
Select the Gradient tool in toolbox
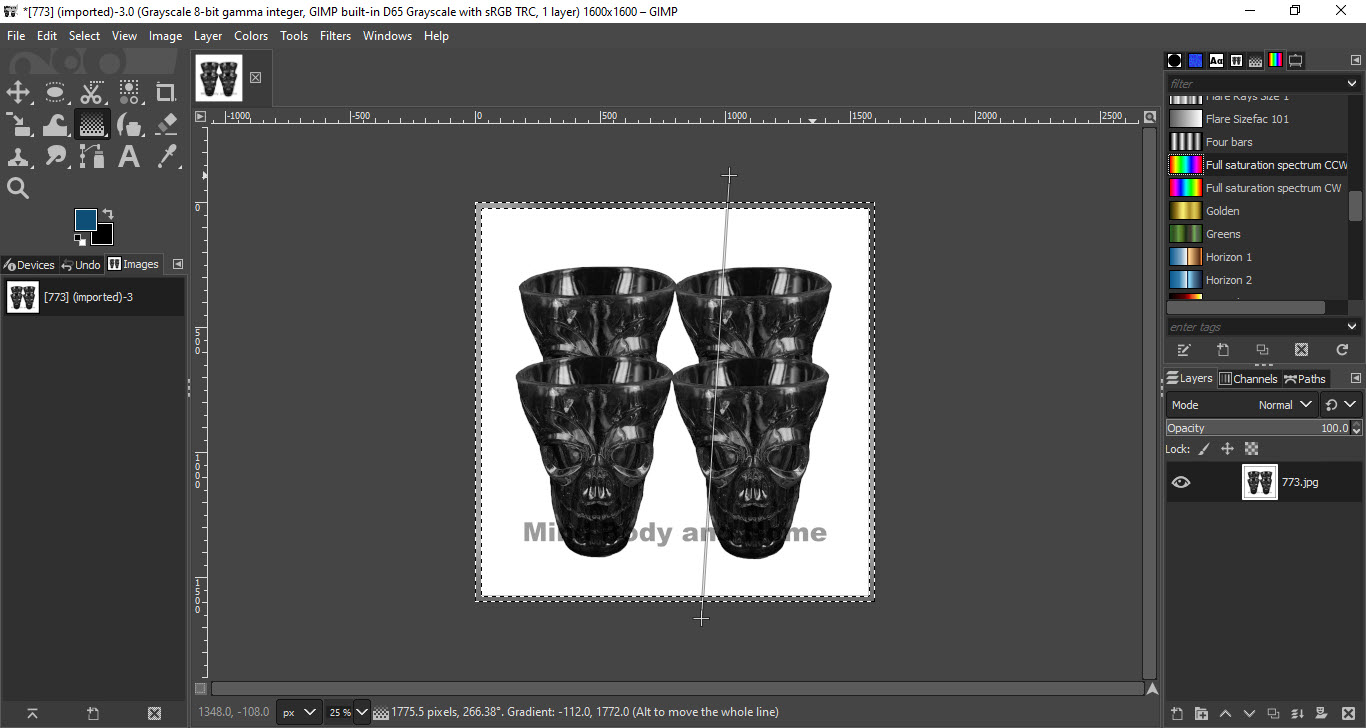click(92, 125)
